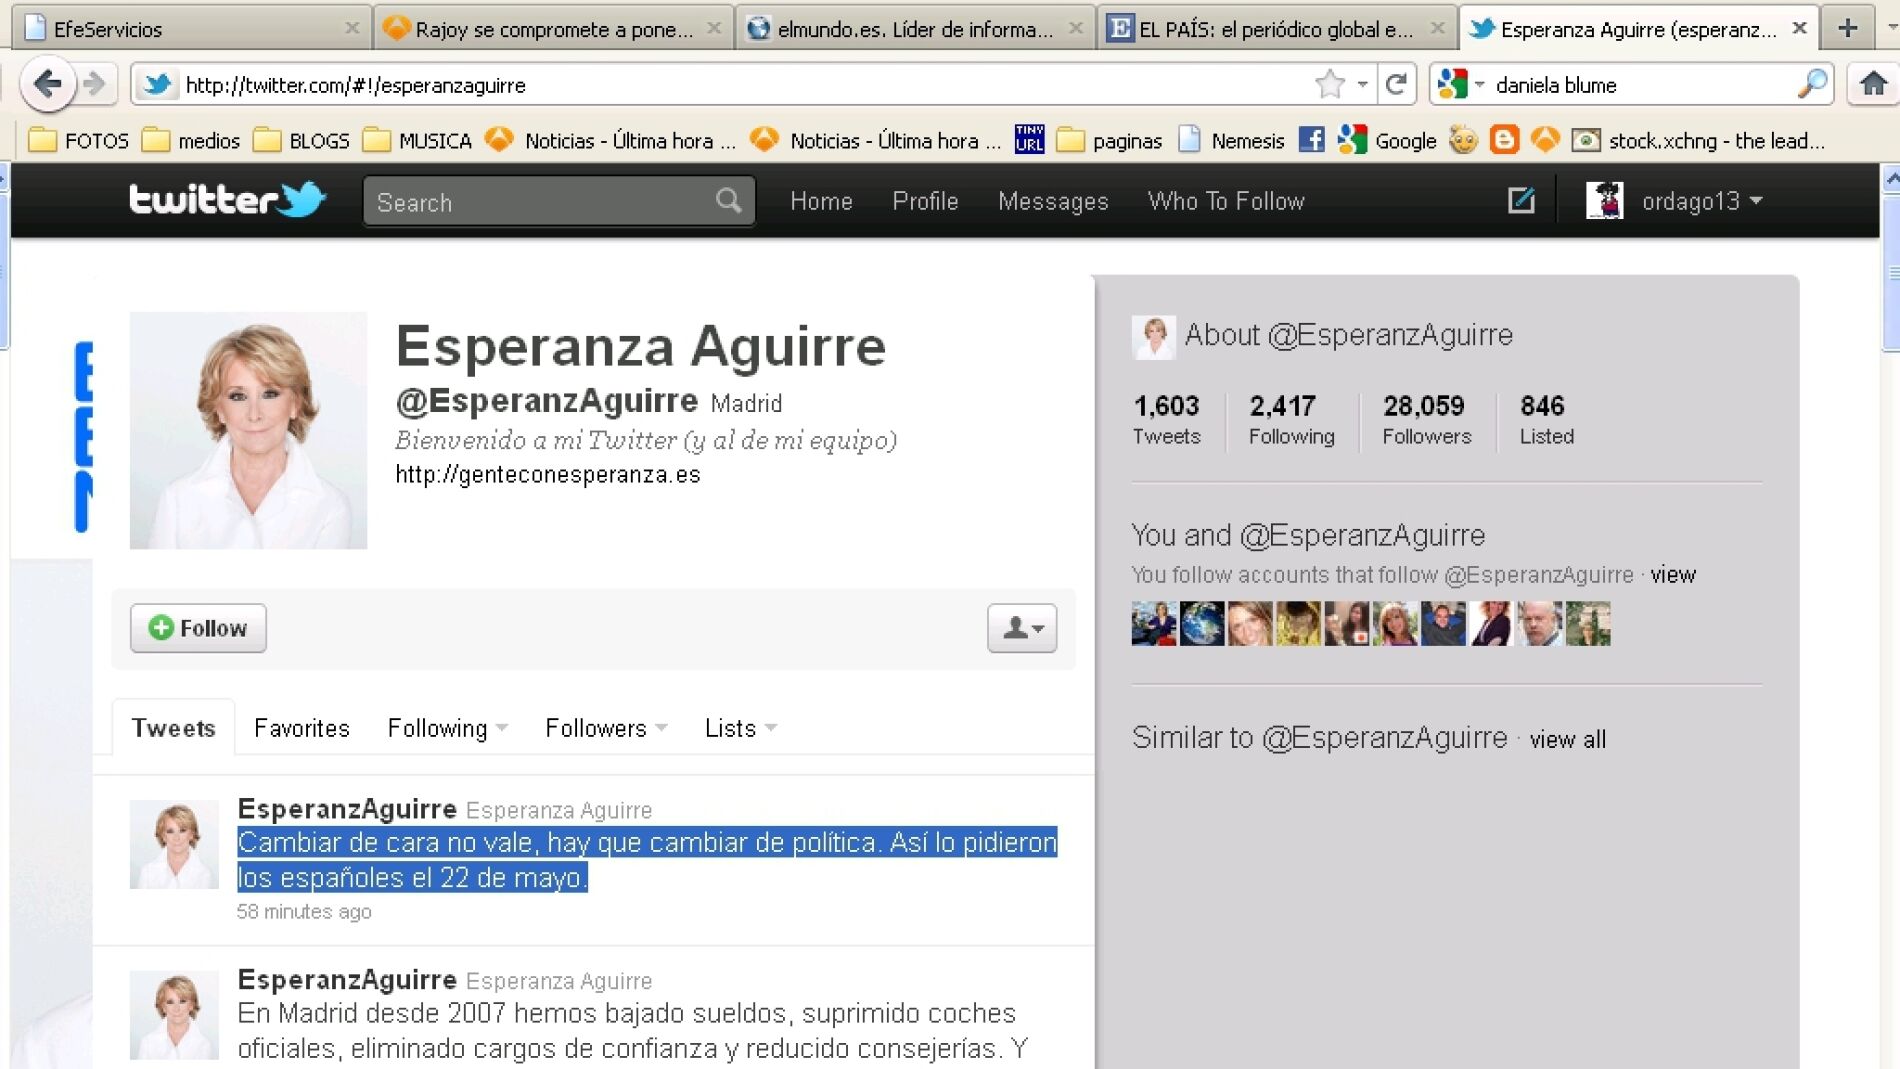The width and height of the screenshot is (1900, 1069).
Task: Click the 28,059 Followers stat
Action: 1426,419
